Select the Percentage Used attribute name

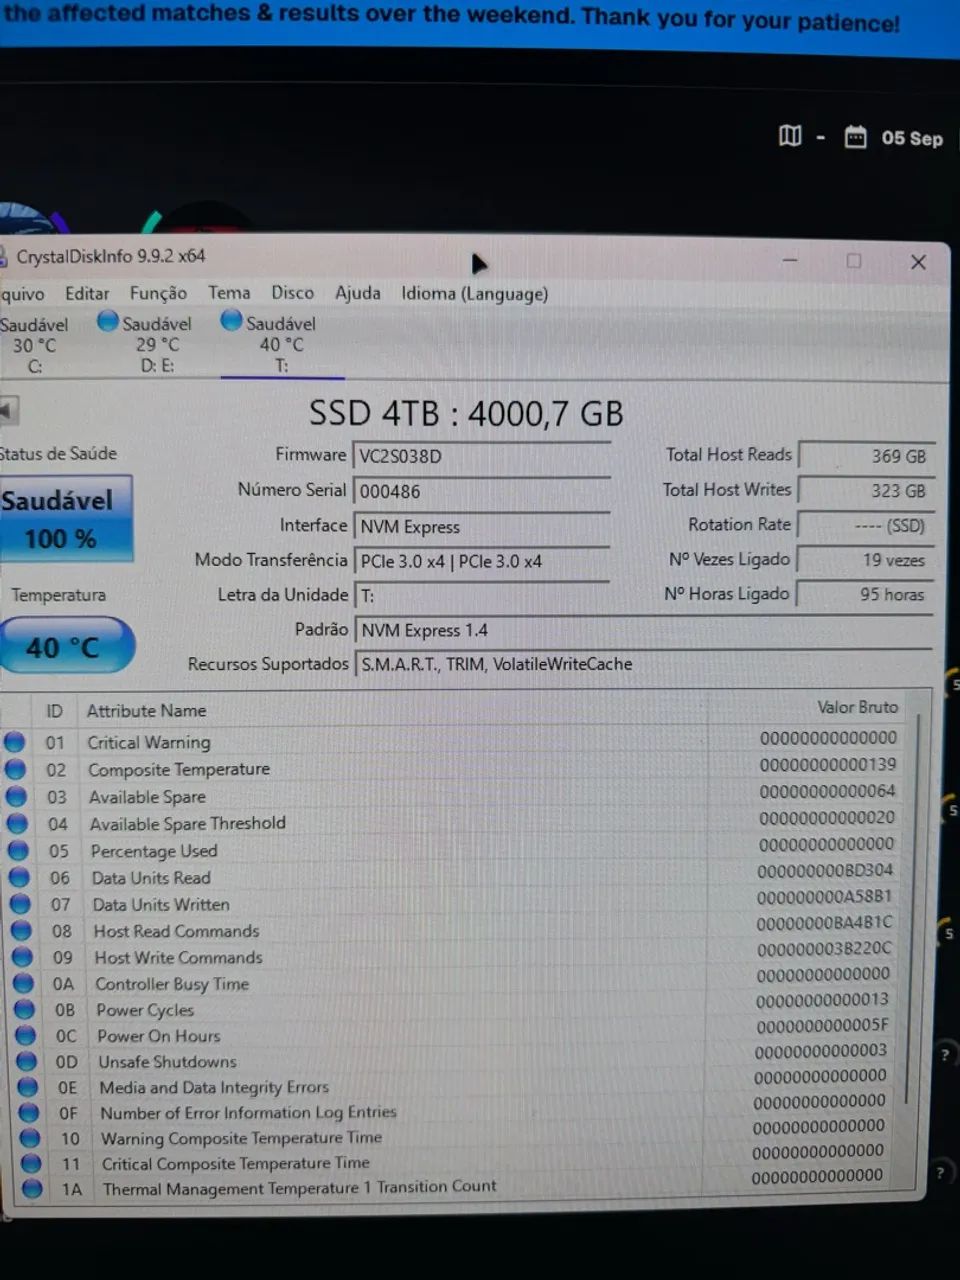click(x=154, y=851)
